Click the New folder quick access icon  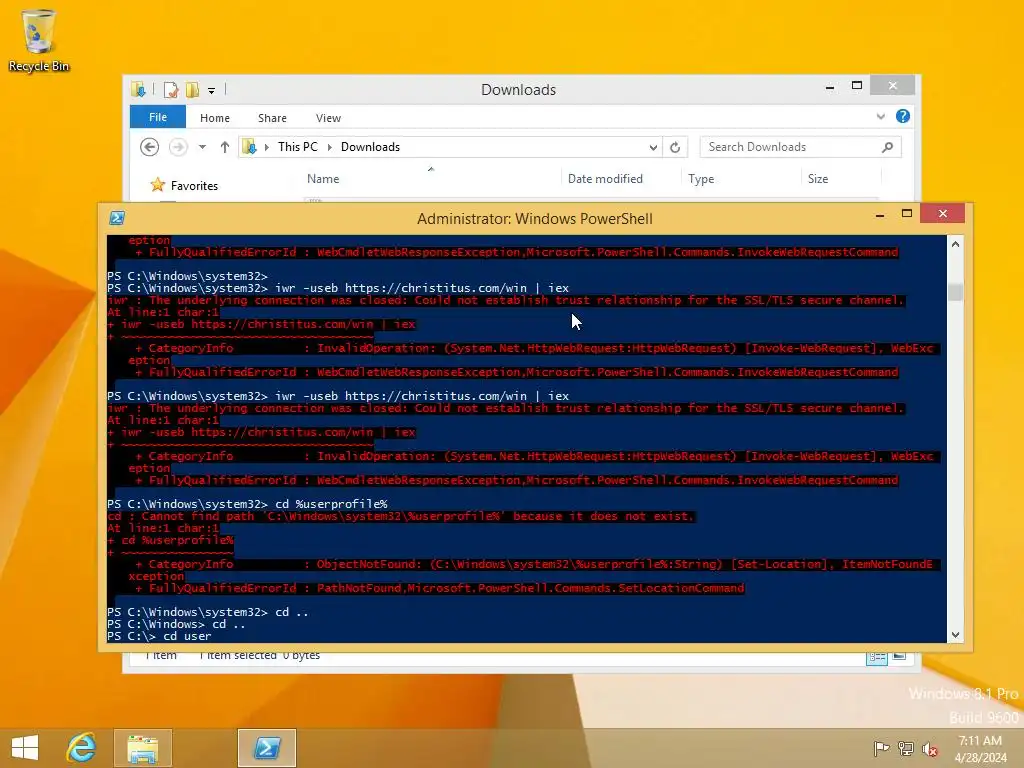[x=192, y=90]
